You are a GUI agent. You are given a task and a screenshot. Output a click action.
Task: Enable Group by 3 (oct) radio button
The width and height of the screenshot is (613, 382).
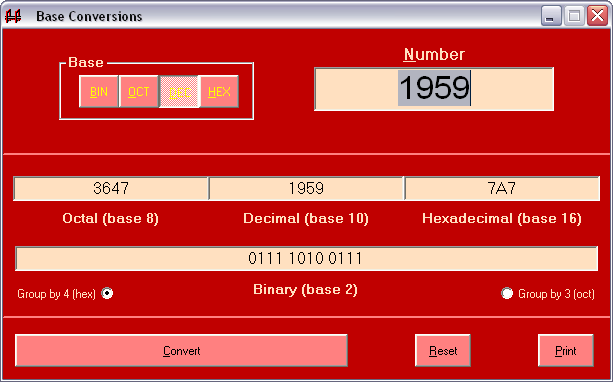[x=507, y=293]
